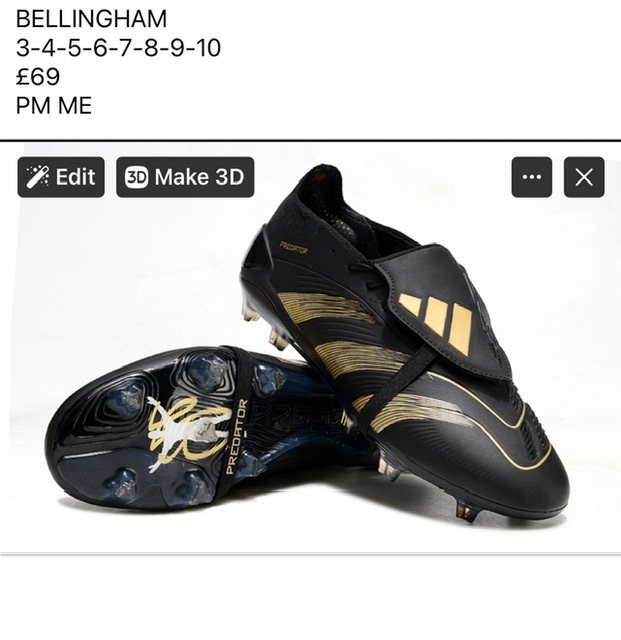Click the PM ME text line

tap(54, 106)
